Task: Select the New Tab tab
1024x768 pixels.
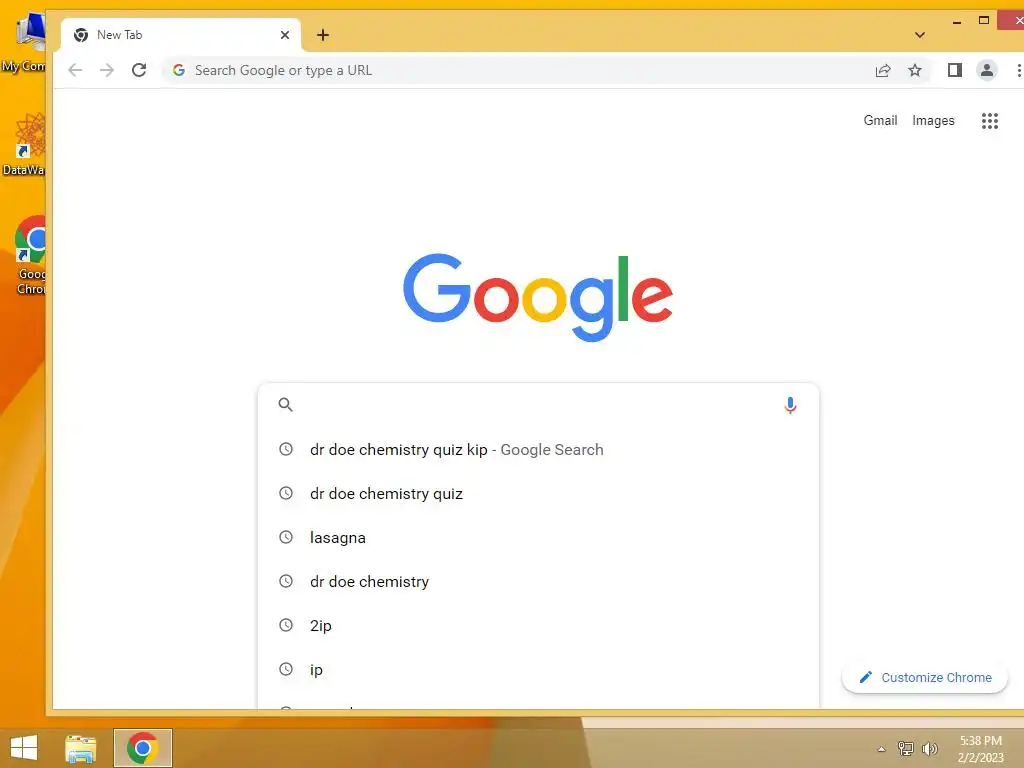Action: coord(181,35)
